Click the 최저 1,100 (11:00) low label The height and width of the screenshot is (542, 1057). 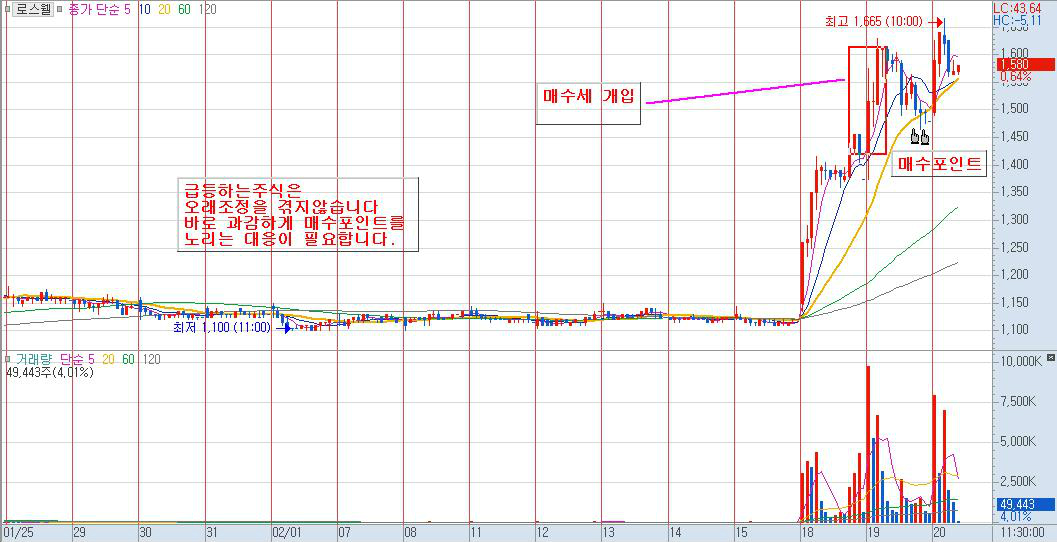pos(222,328)
